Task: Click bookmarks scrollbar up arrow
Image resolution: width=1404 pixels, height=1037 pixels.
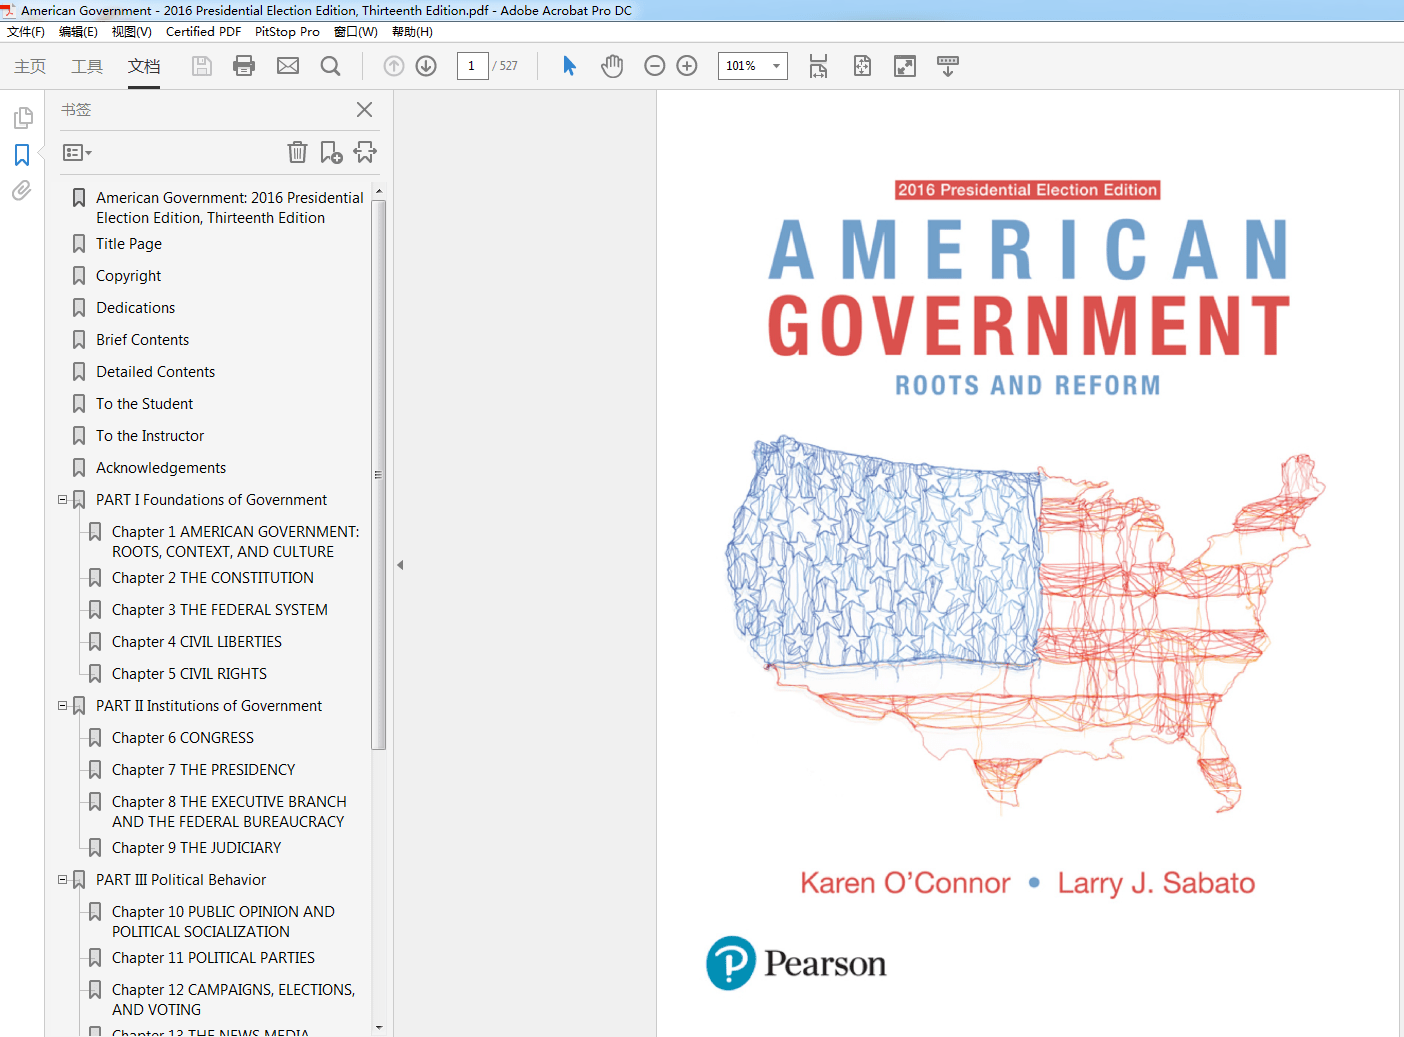Action: [x=378, y=190]
